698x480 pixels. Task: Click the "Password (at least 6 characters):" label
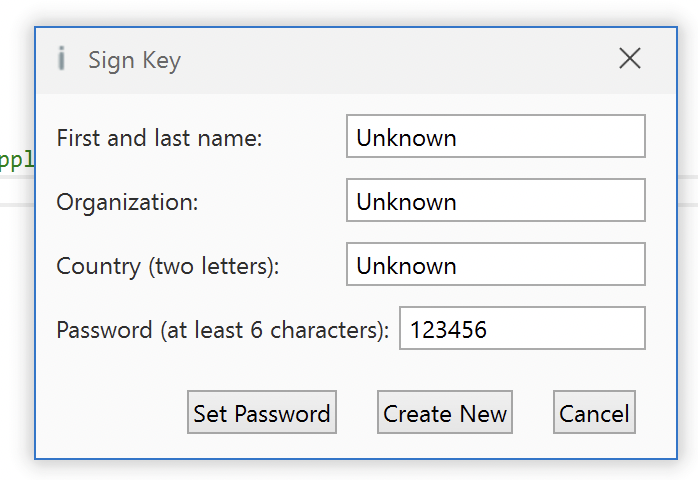pyautogui.click(x=222, y=330)
